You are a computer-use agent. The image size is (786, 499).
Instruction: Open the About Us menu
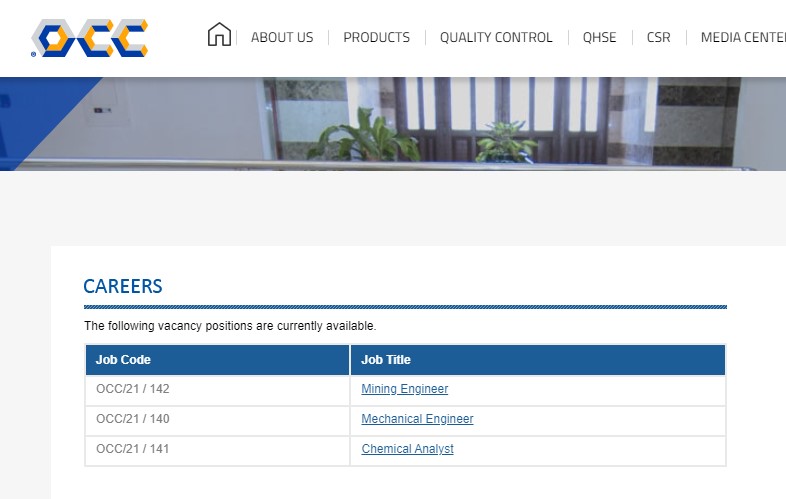coord(282,38)
